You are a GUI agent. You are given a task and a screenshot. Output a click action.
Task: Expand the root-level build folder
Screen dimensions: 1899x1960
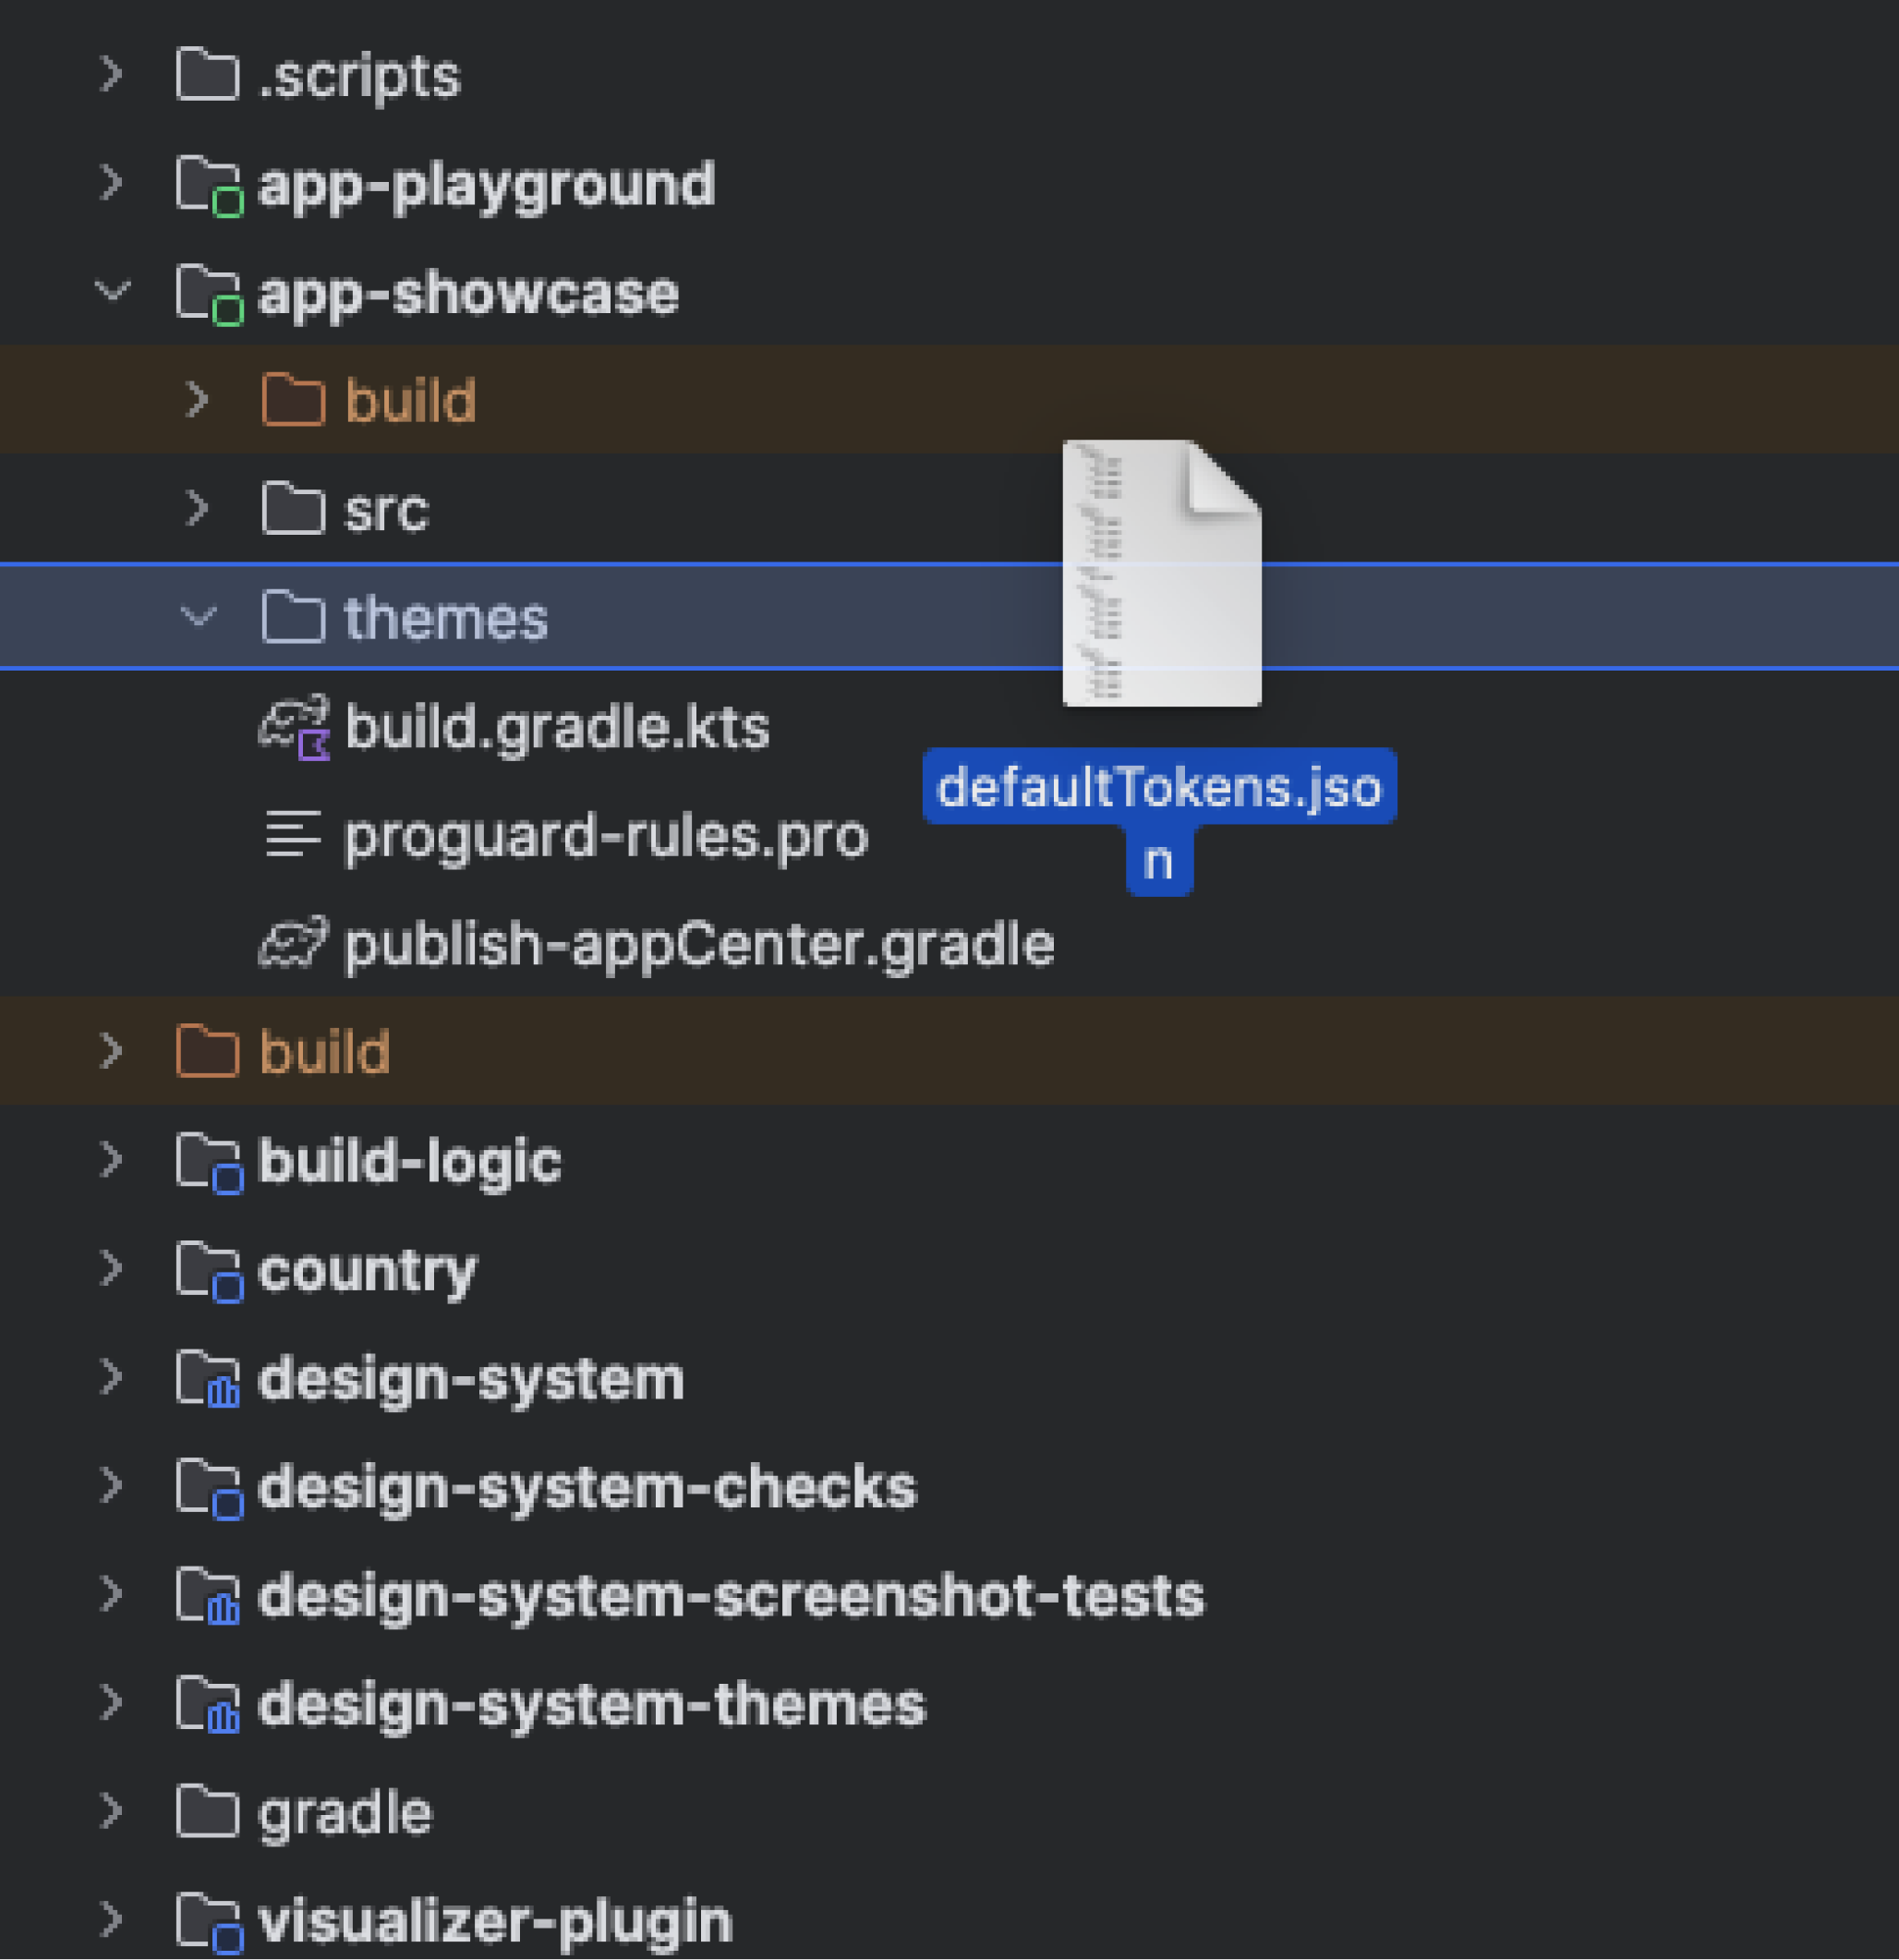[112, 1051]
